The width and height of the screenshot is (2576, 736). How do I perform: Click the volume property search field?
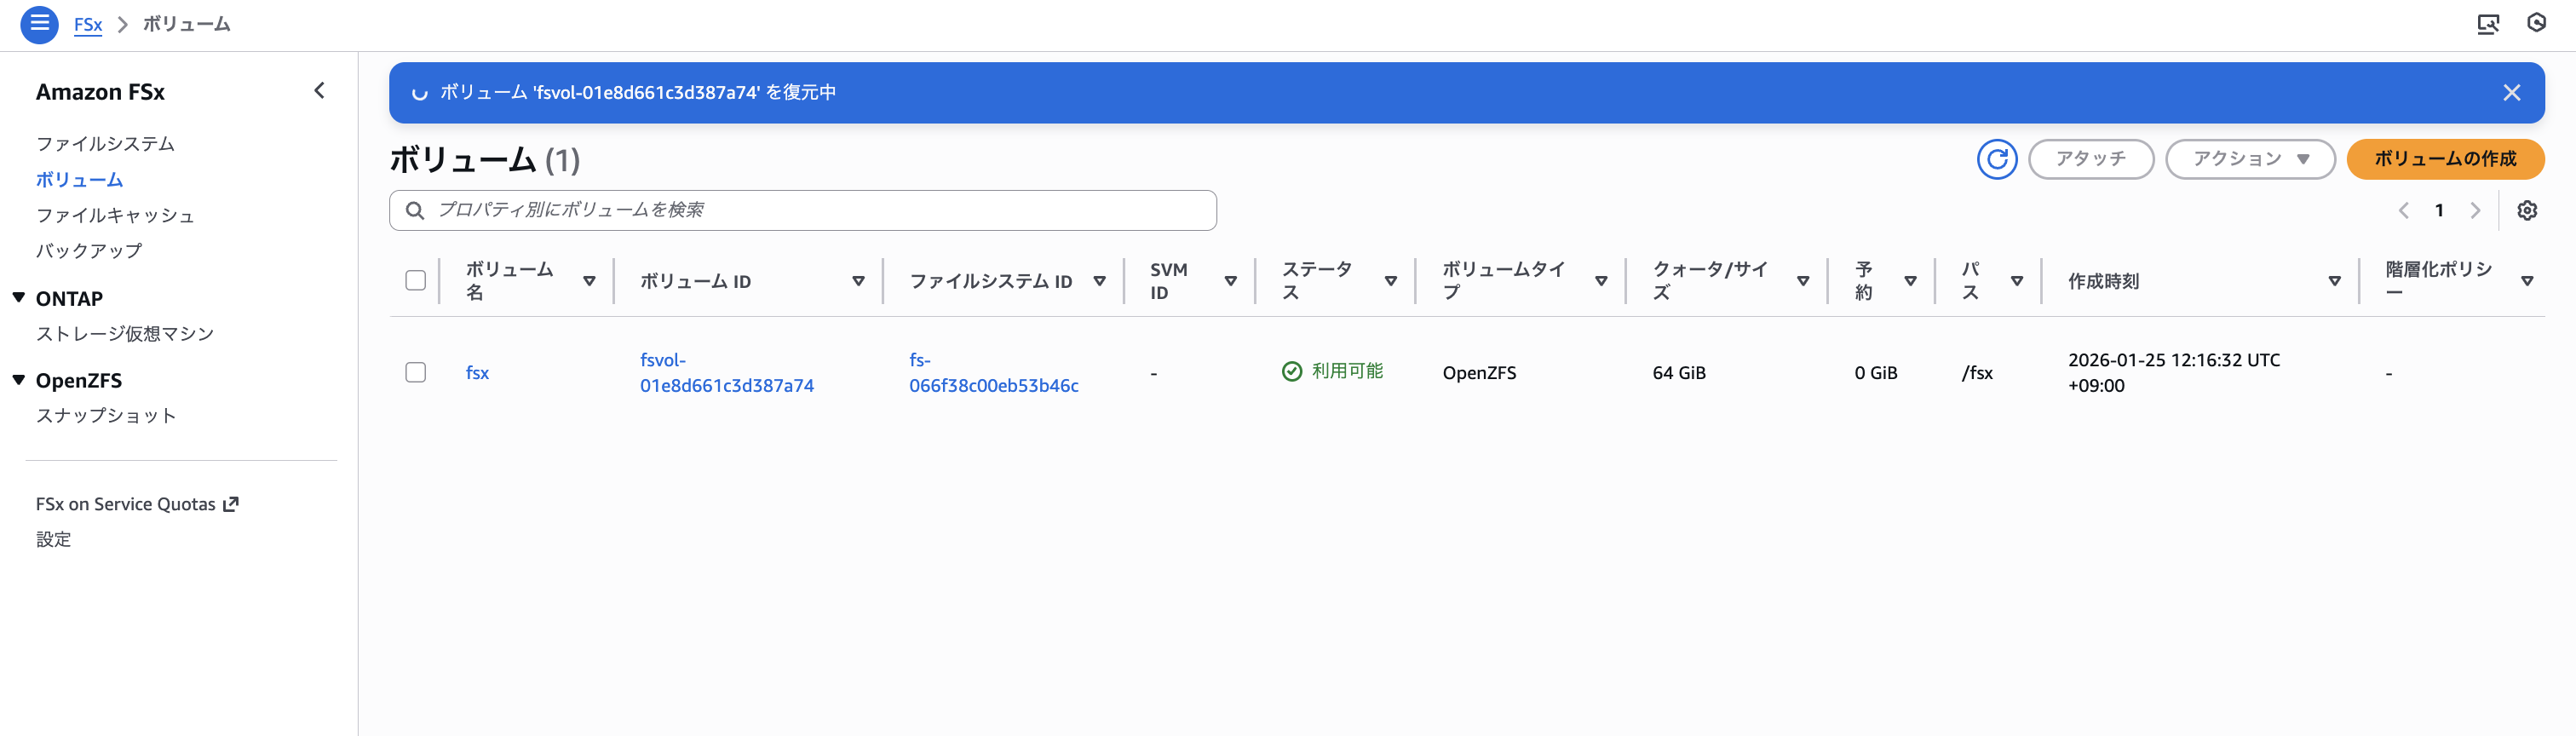click(802, 211)
